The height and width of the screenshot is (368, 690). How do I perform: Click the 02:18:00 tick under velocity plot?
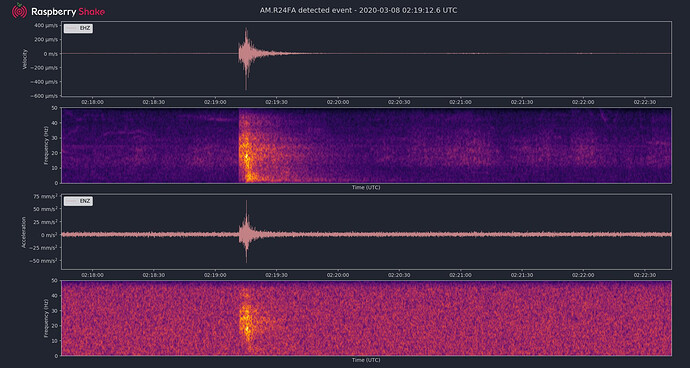tap(92, 102)
